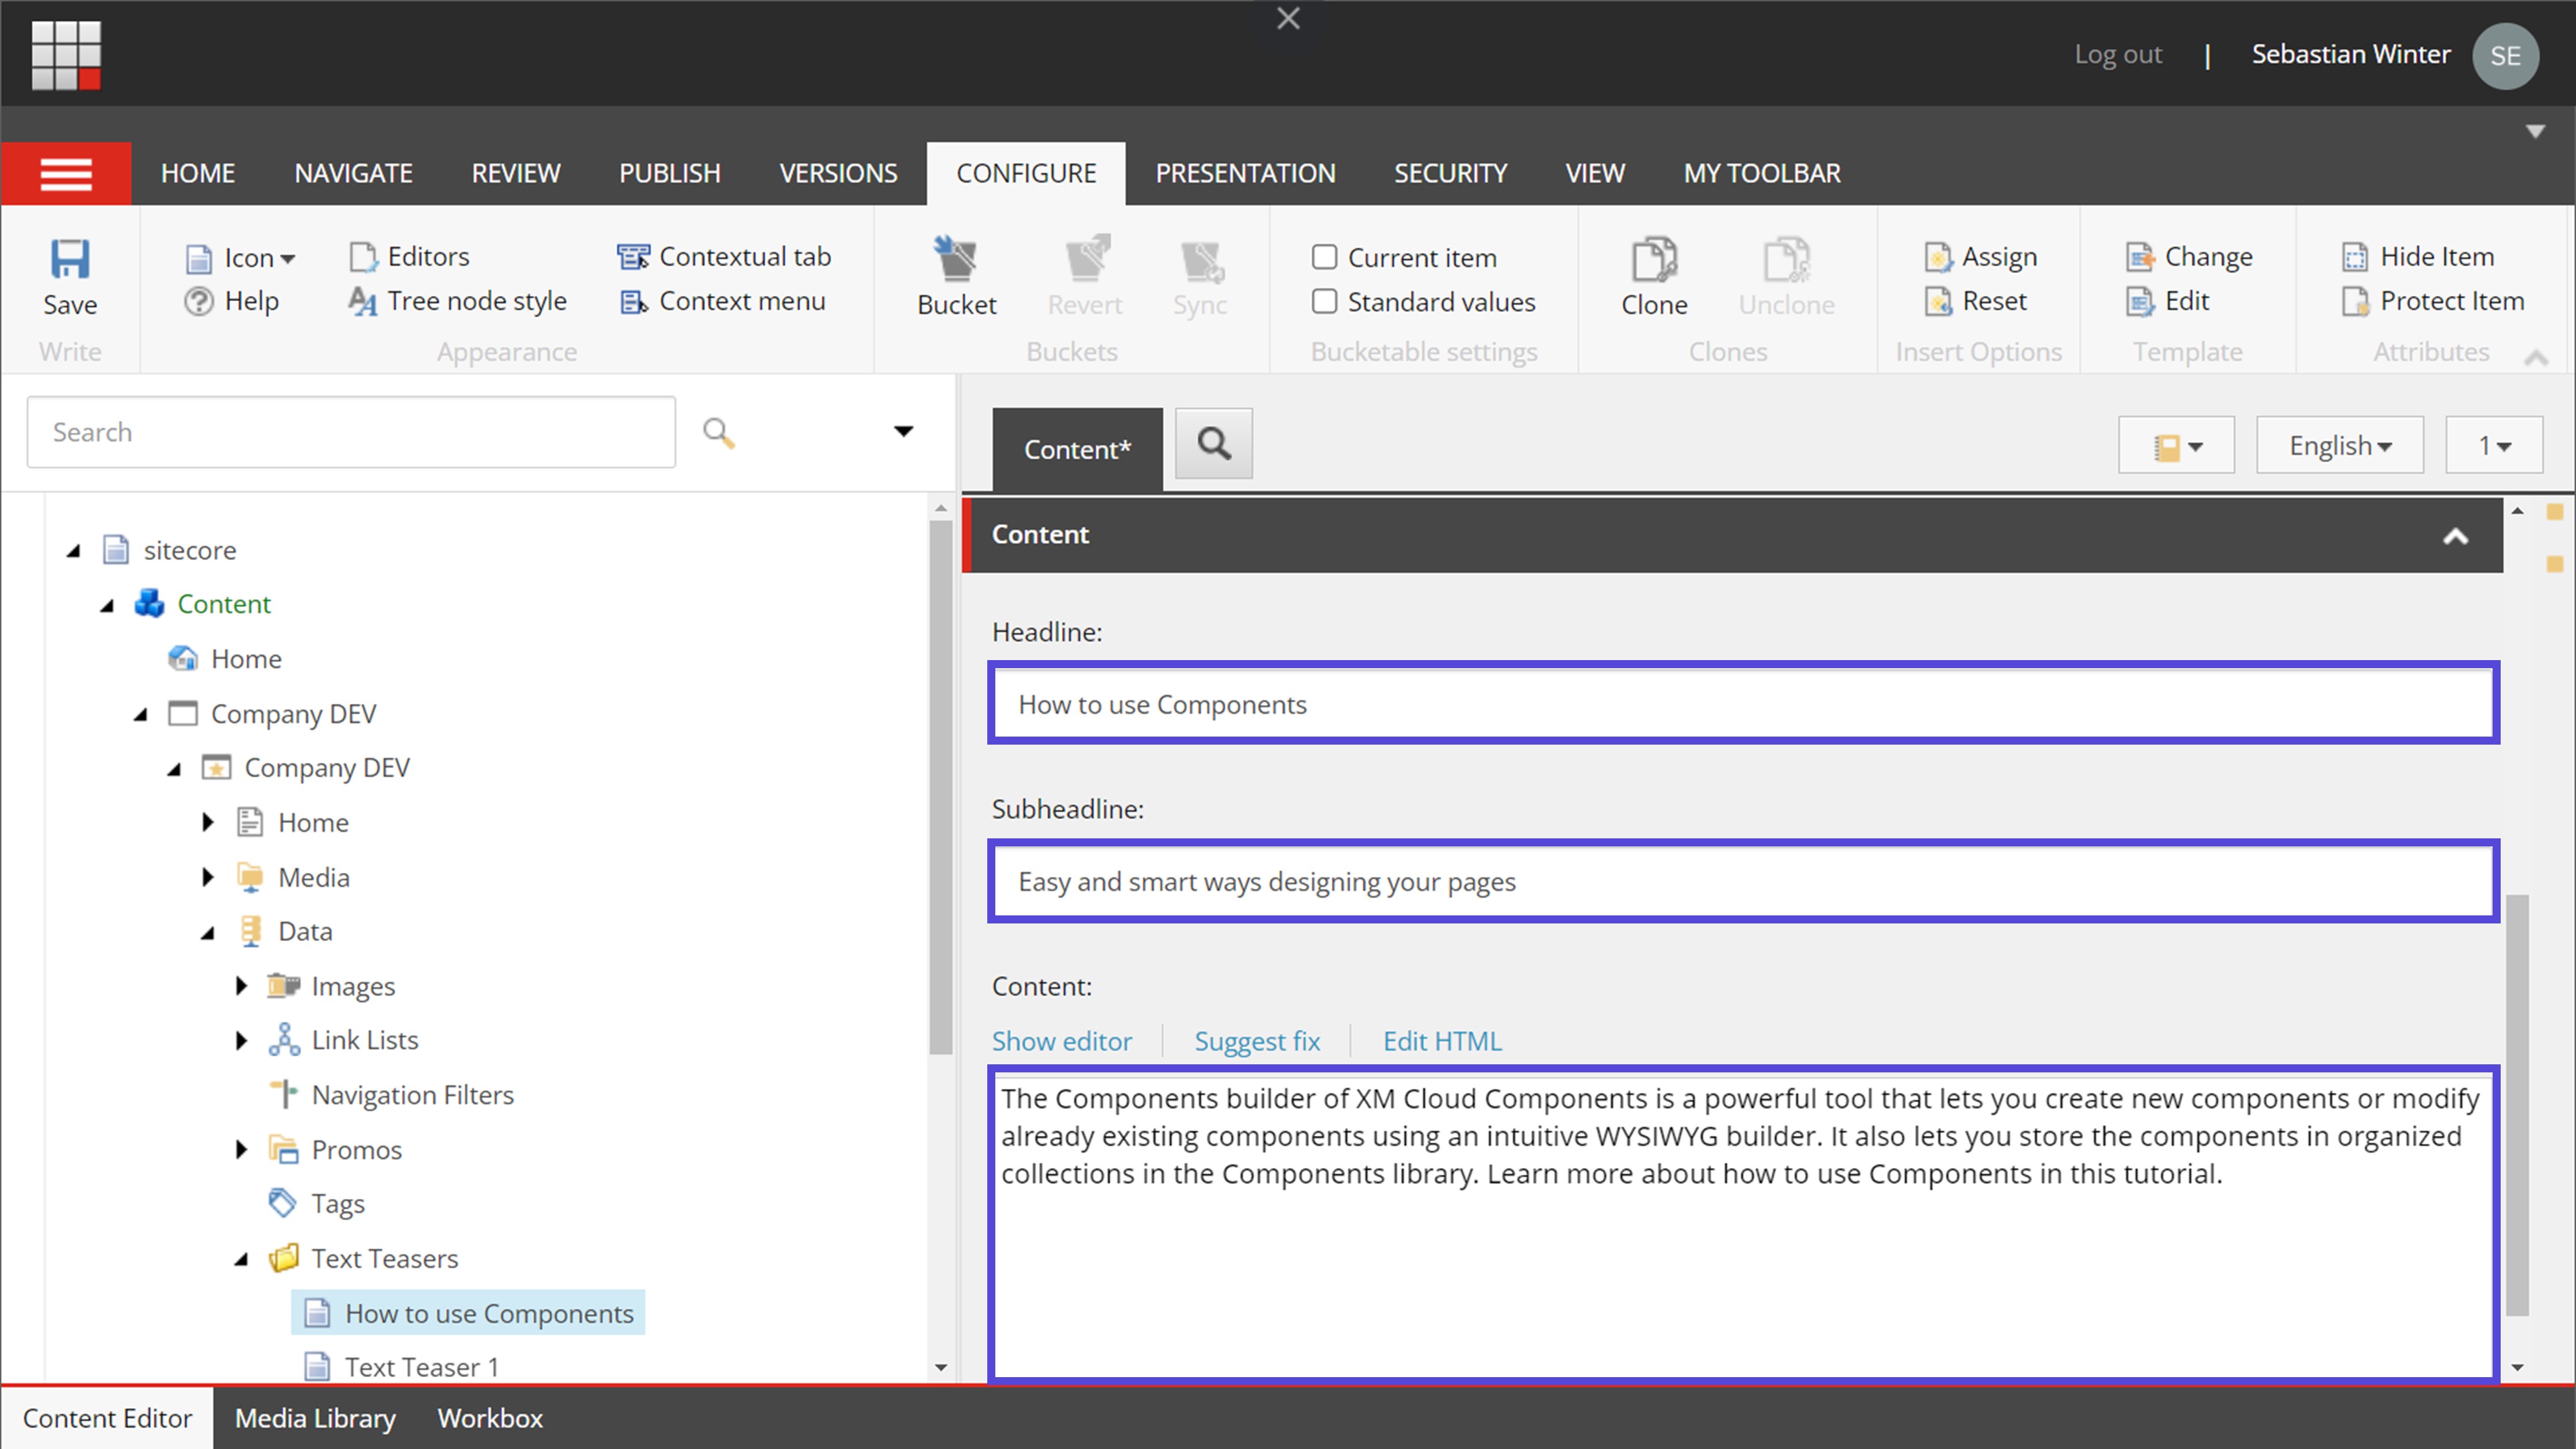Click the Edit HTML link
This screenshot has height=1449, width=2576.
coord(1441,1040)
